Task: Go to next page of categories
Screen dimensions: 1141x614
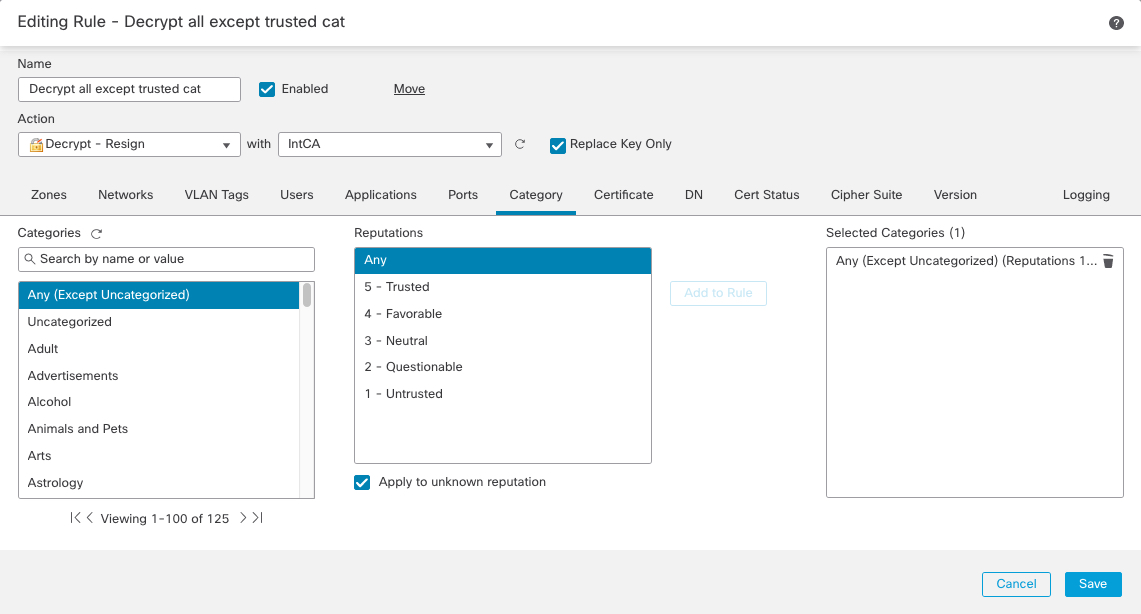Action: (x=243, y=518)
